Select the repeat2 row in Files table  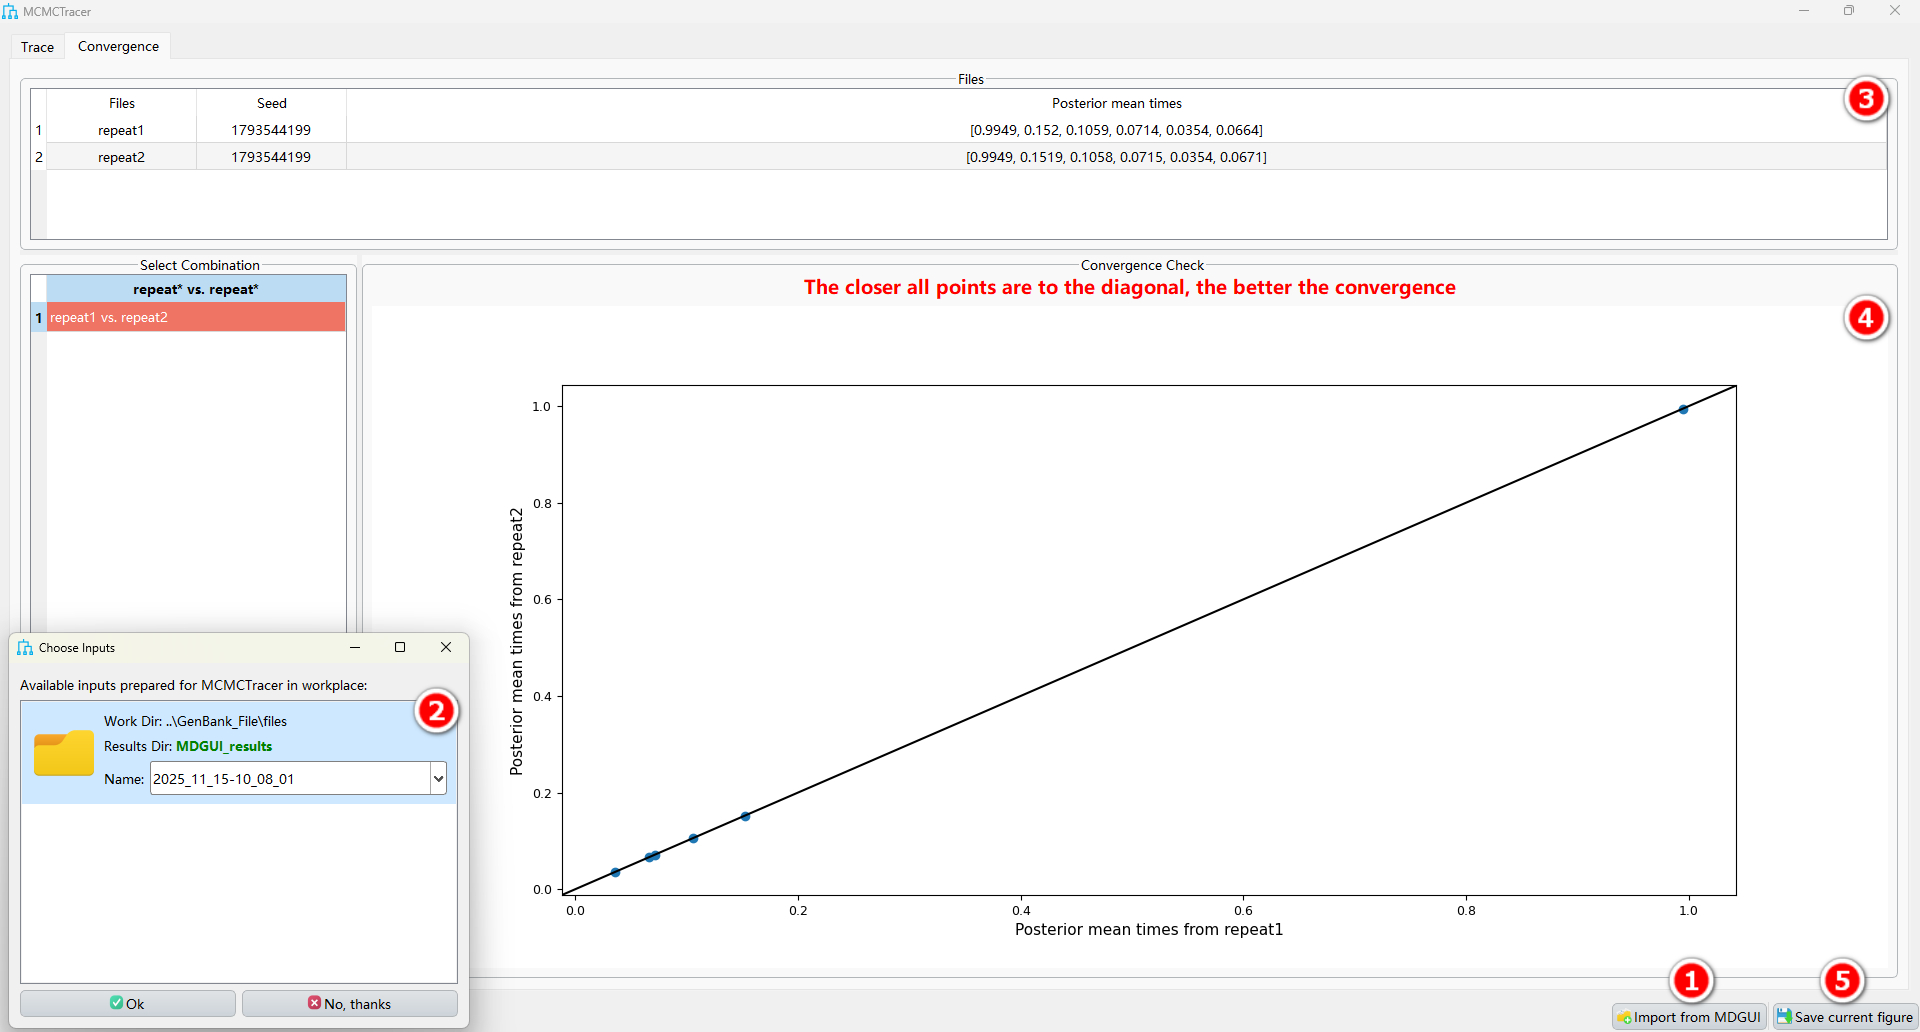tap(121, 157)
